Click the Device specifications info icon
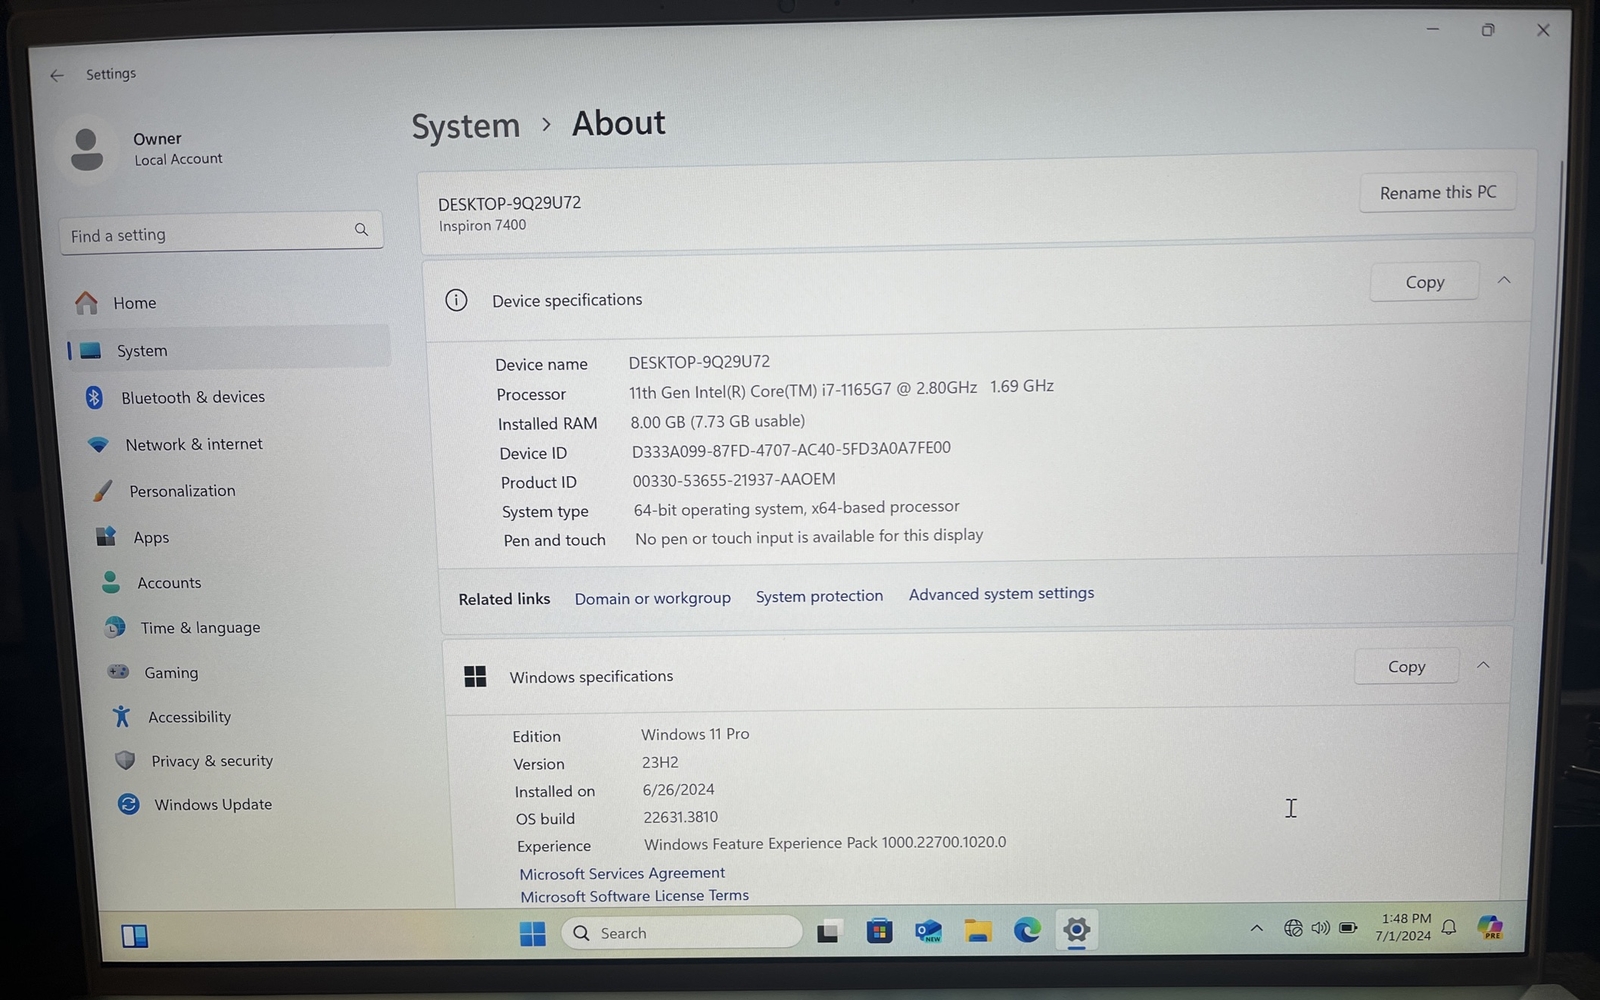Screen dimensions: 1600x1000 [x=456, y=300]
